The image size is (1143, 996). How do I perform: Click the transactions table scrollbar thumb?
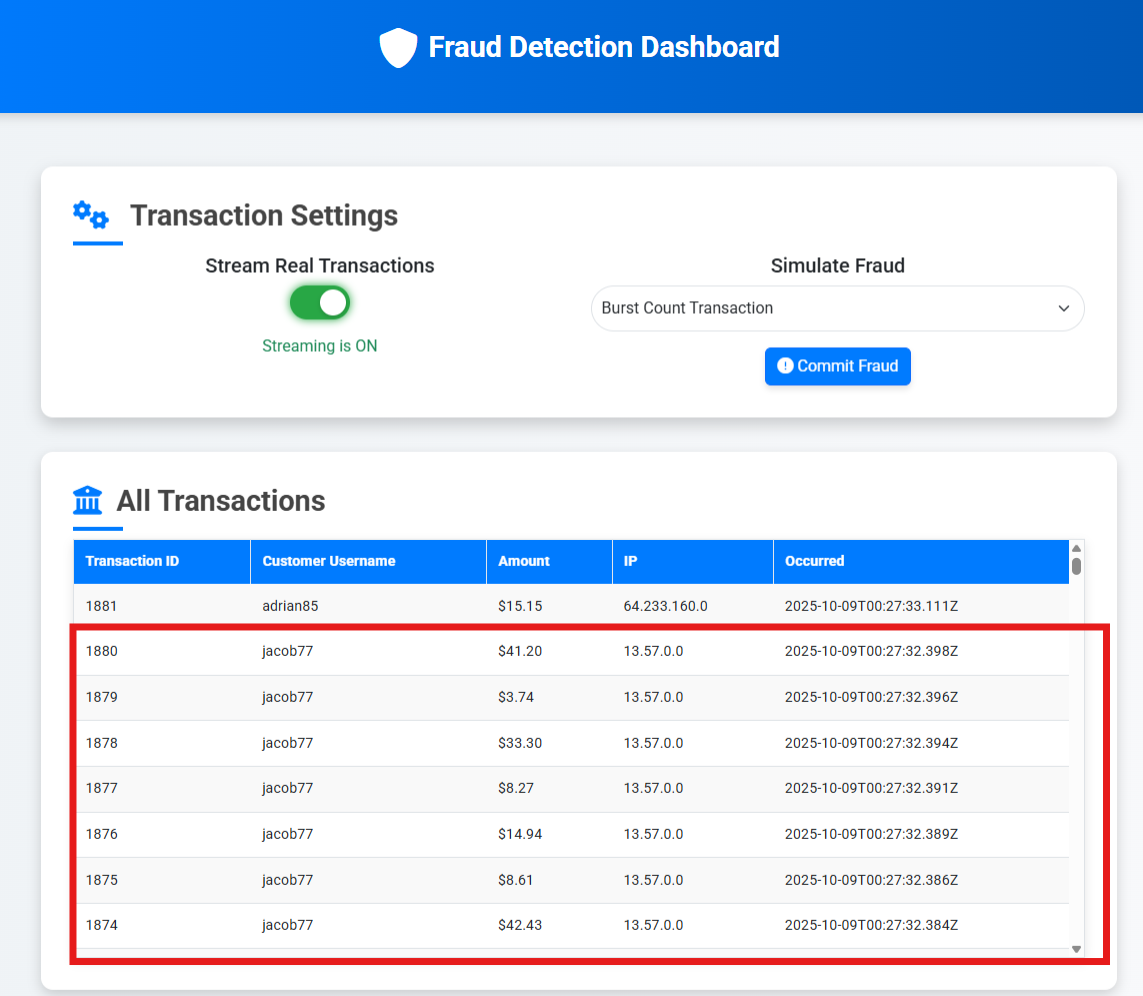click(x=1077, y=566)
